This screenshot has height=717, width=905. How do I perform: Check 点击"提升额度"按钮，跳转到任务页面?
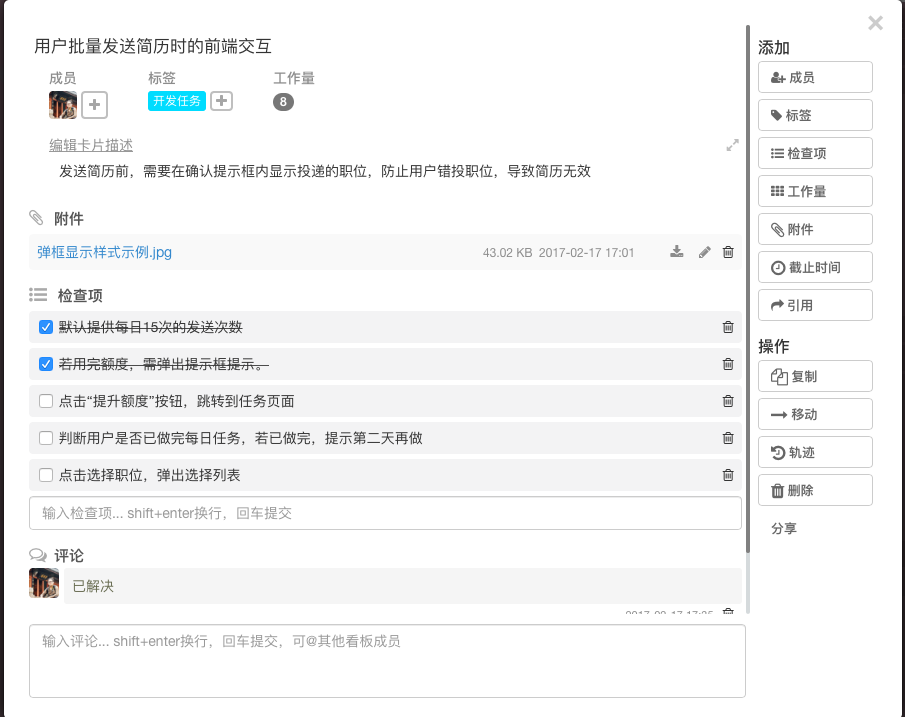[x=46, y=401]
